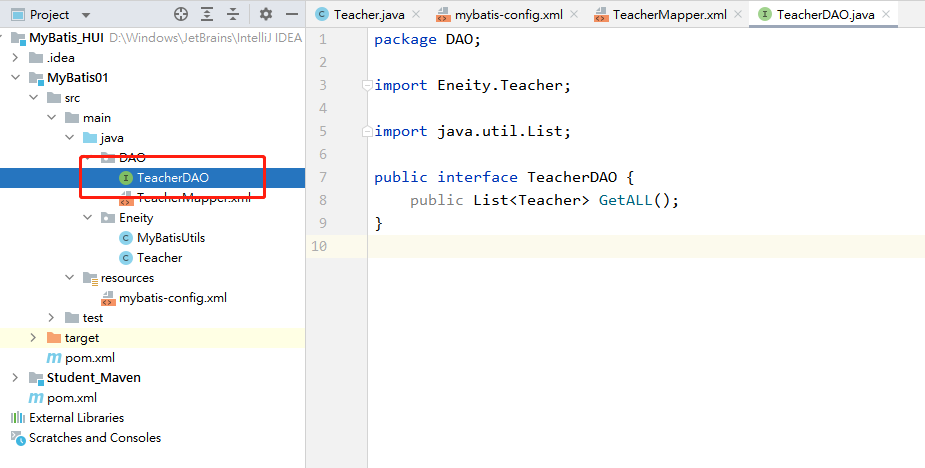Screen dimensions: 925x468
Task: Open Scratches and Consoles node
Action: coord(95,438)
